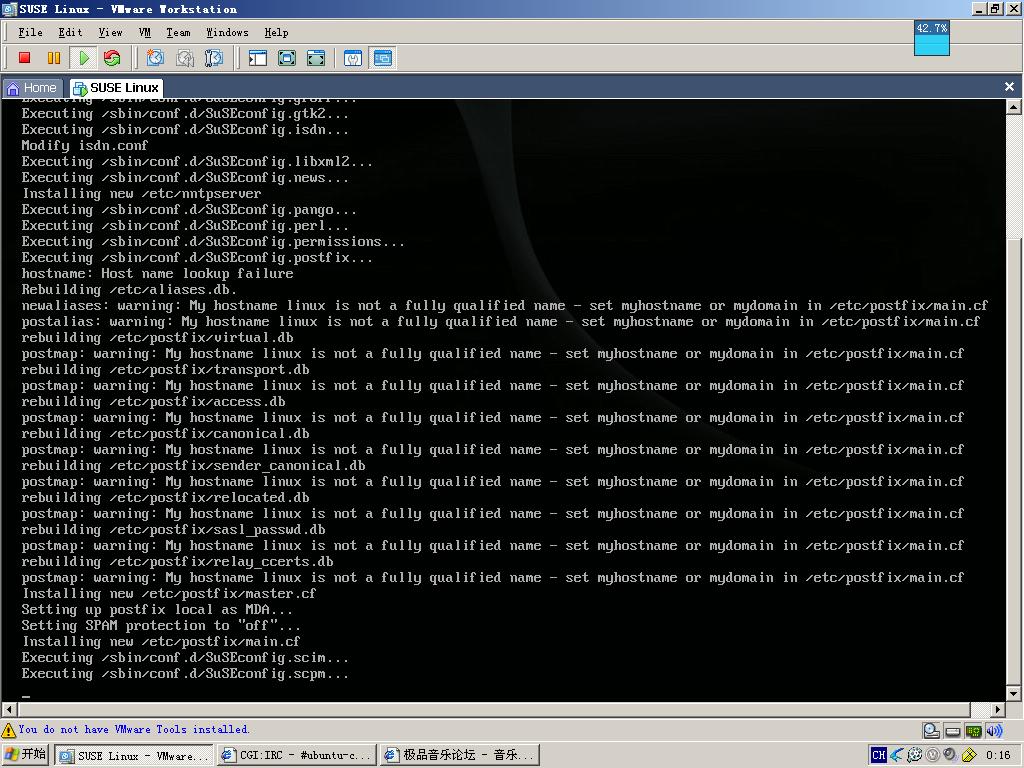Click the Windows Start button
Viewport: 1024px width, 768px height.
(x=25, y=754)
